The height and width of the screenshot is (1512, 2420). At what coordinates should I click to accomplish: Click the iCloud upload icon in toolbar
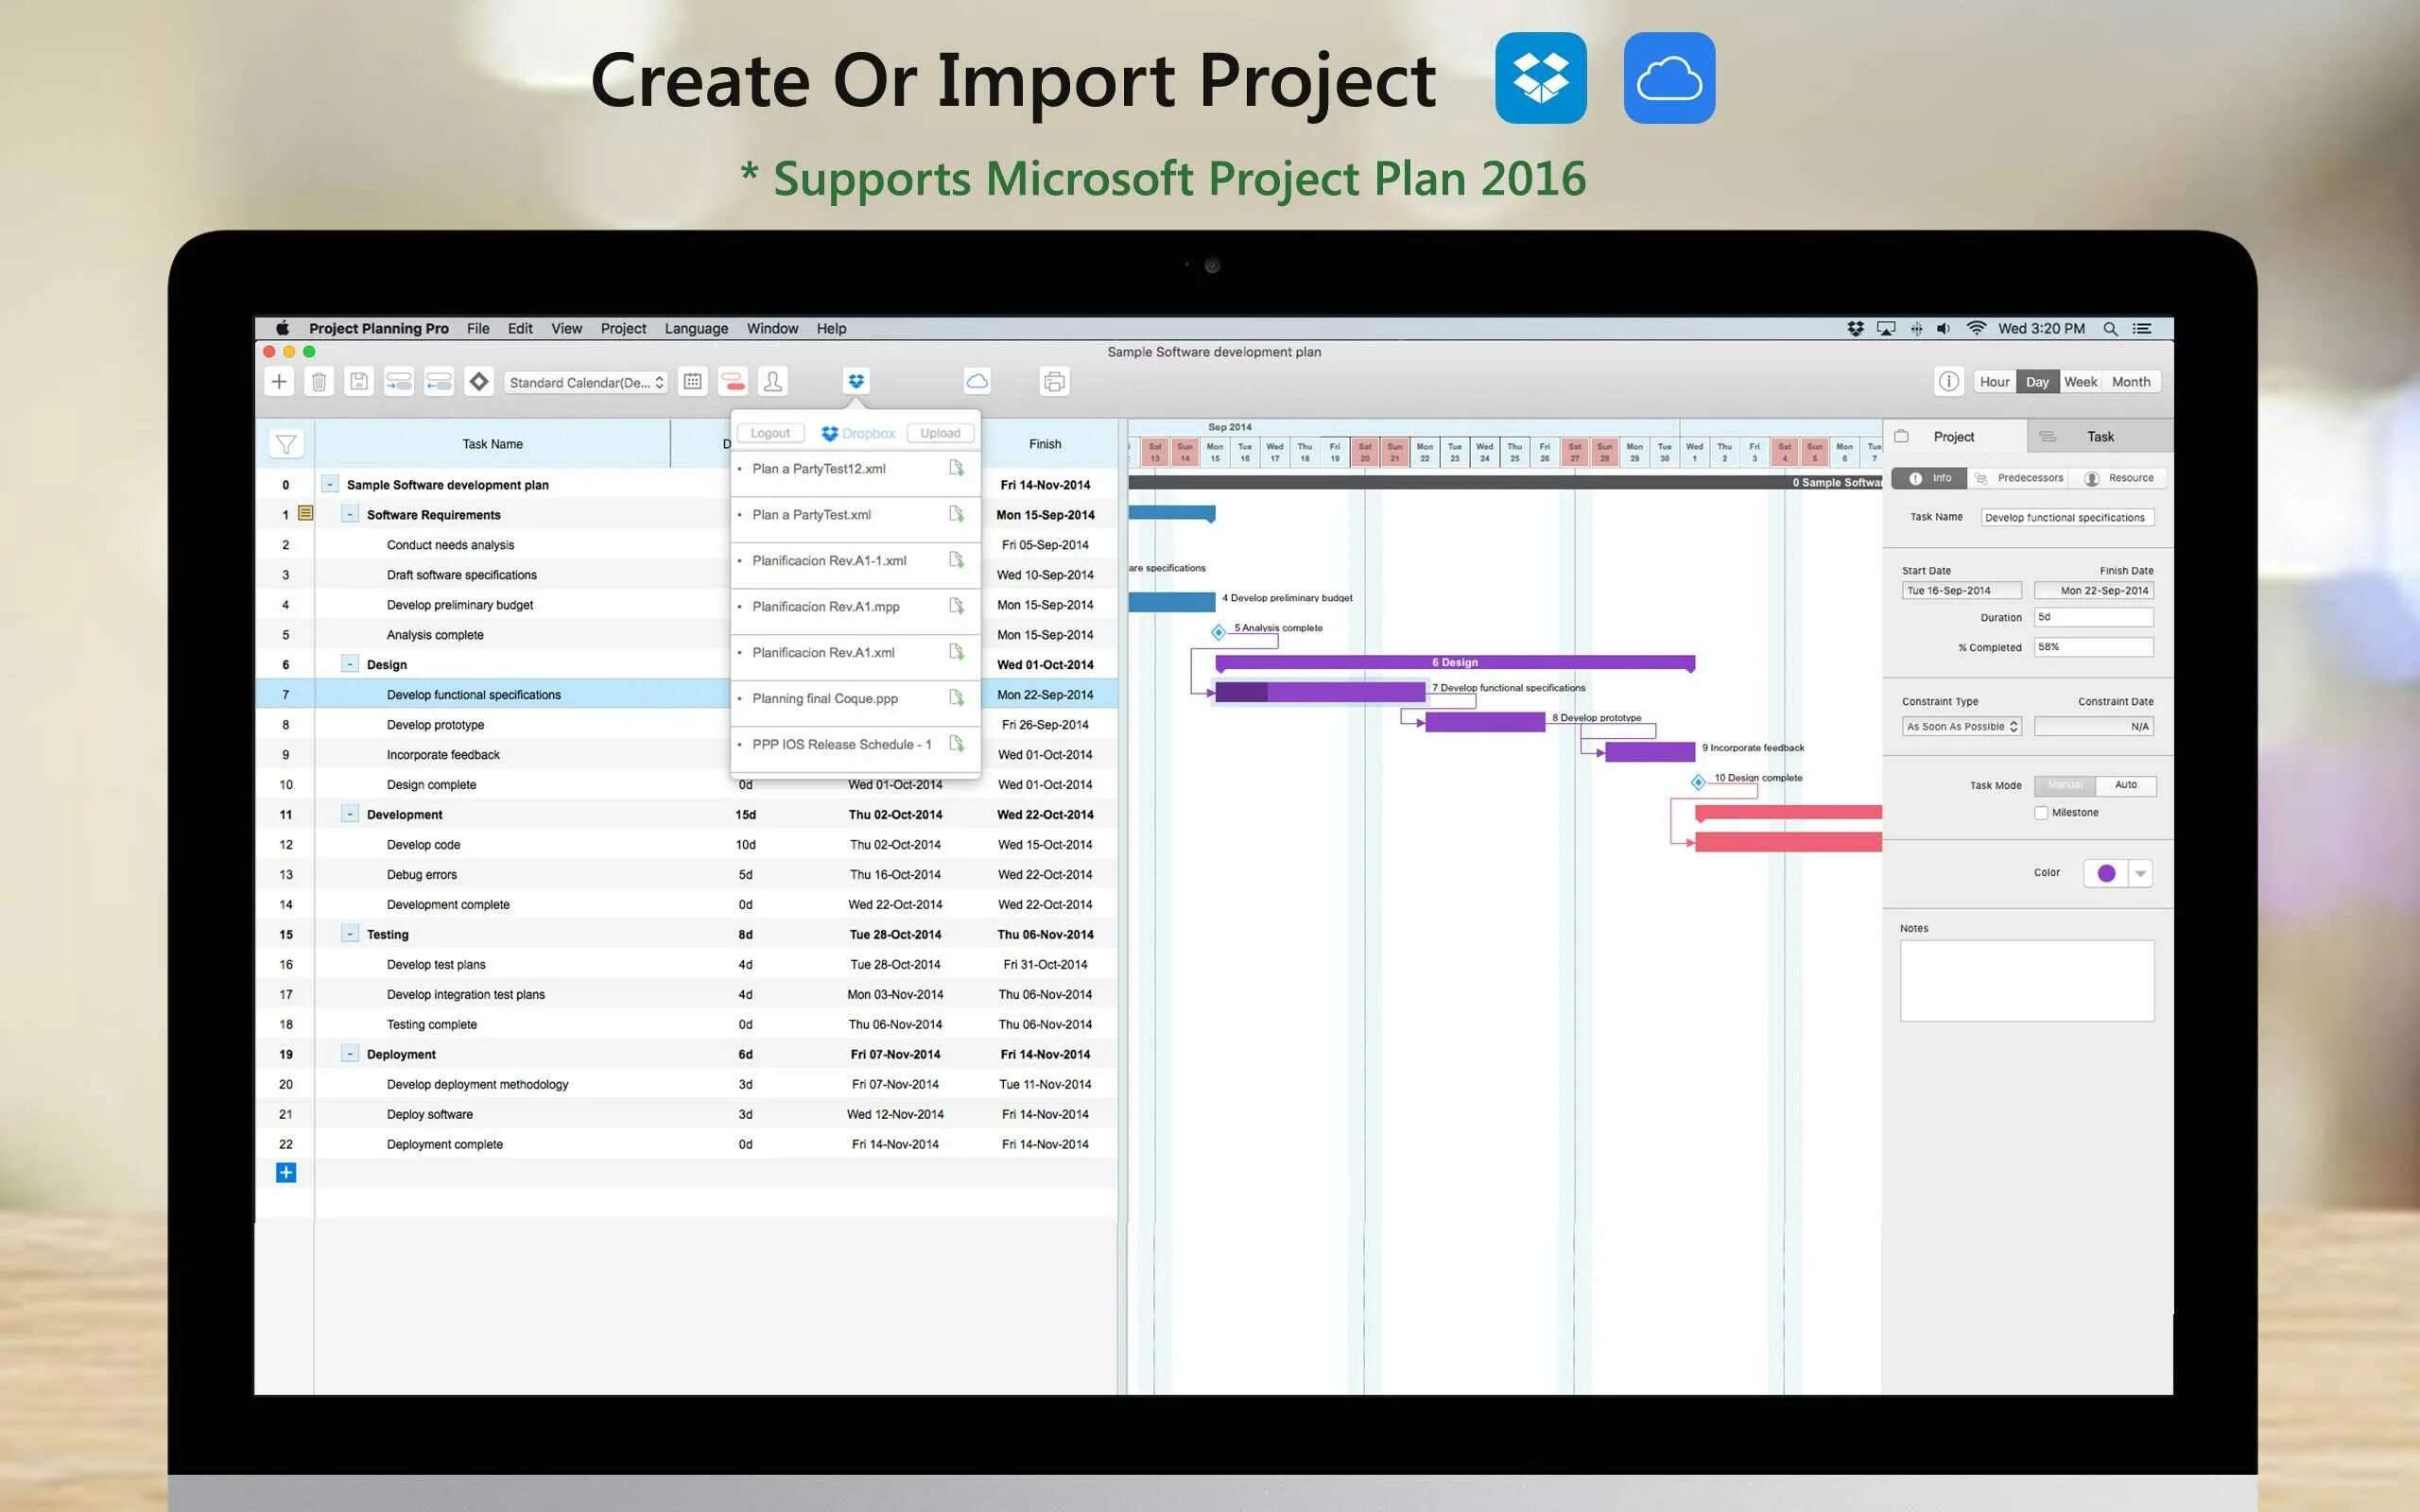pyautogui.click(x=976, y=380)
